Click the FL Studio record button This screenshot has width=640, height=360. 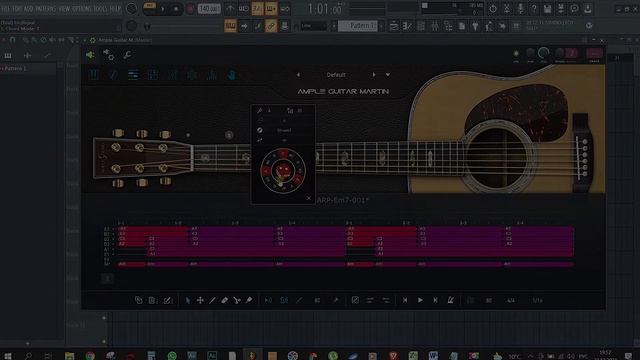coord(190,9)
